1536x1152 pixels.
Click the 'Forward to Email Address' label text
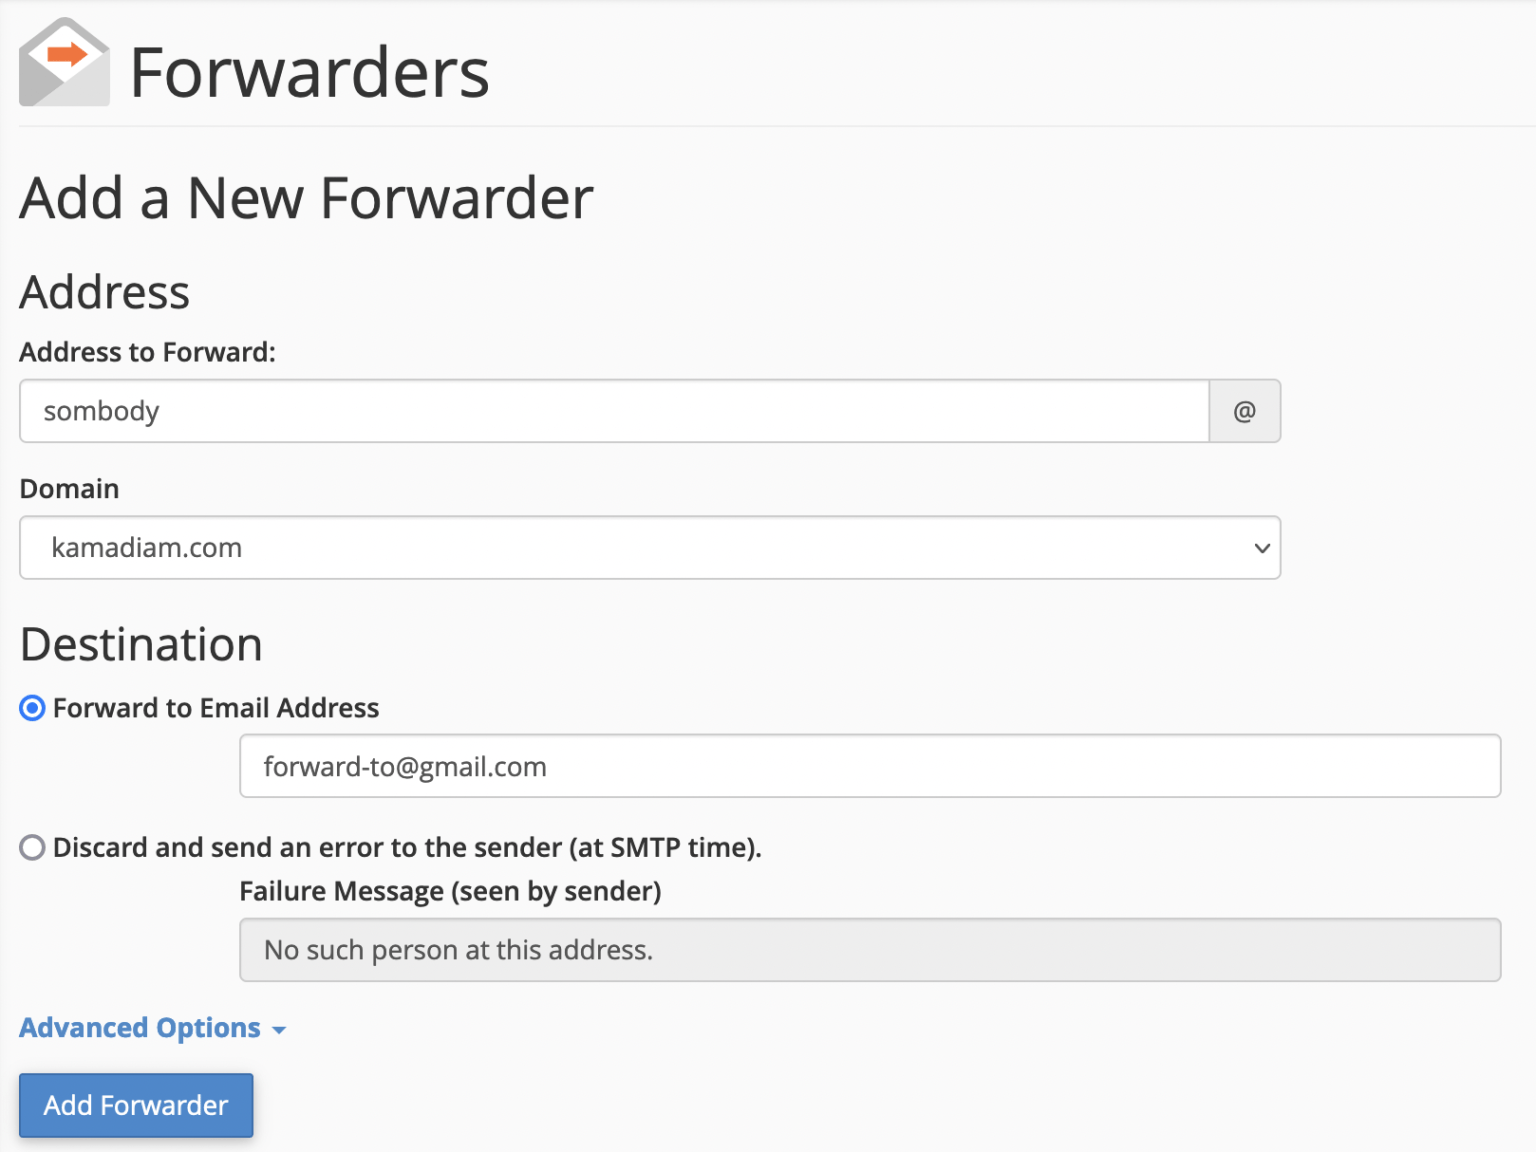216,708
